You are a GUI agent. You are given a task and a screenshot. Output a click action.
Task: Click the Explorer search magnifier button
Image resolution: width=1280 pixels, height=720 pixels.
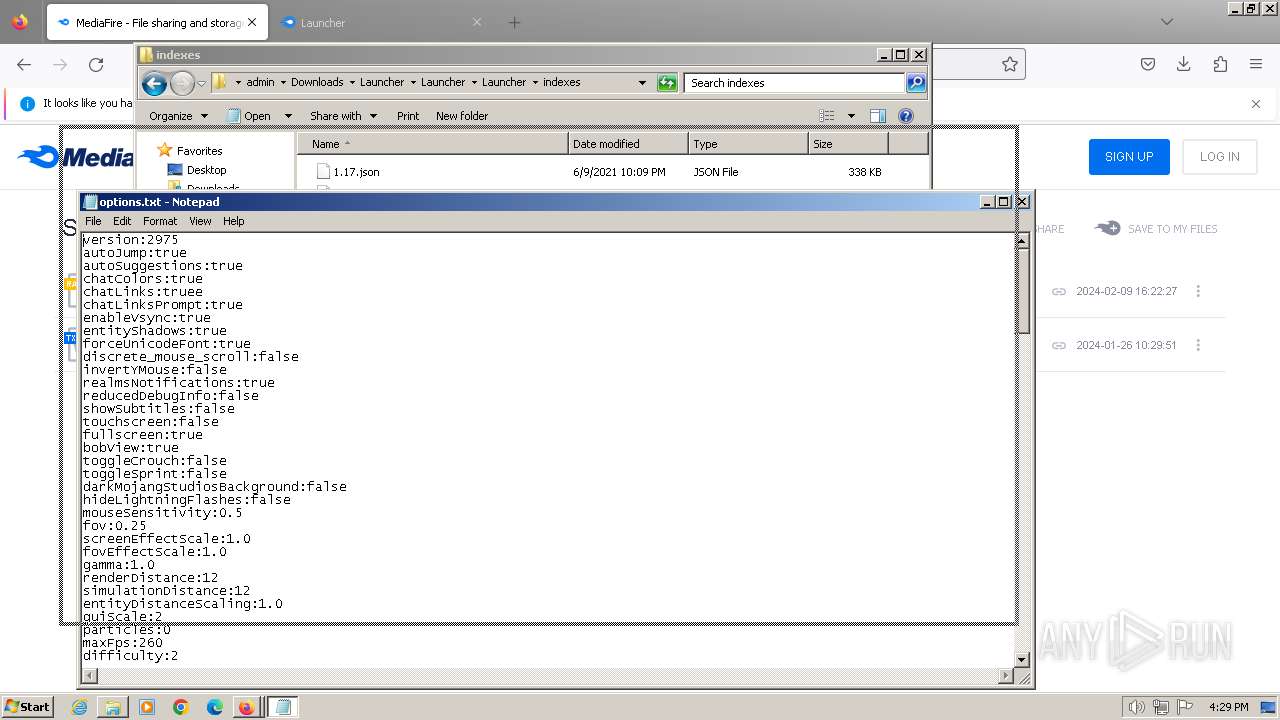[916, 83]
